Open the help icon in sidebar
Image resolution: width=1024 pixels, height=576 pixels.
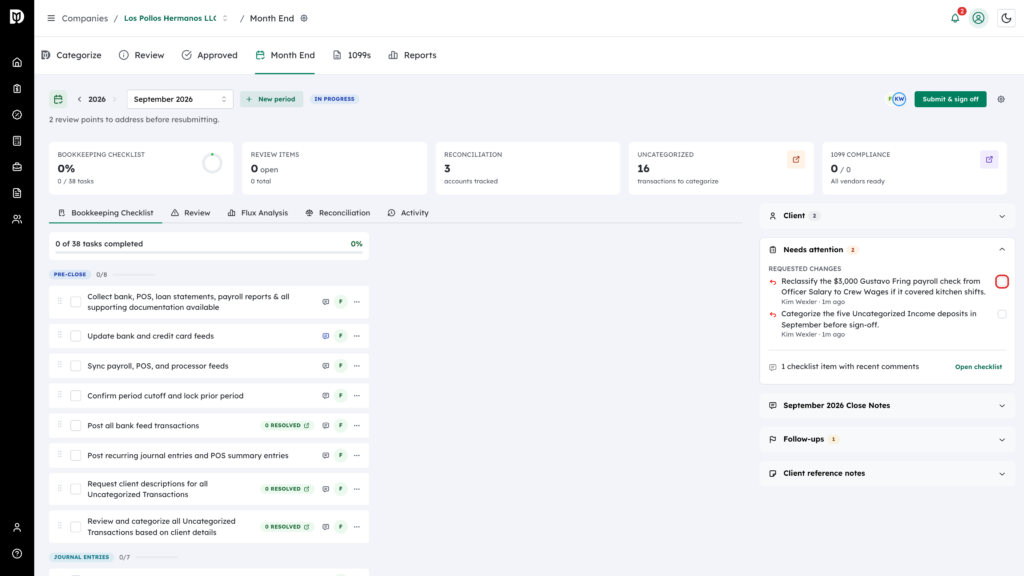click(x=17, y=554)
